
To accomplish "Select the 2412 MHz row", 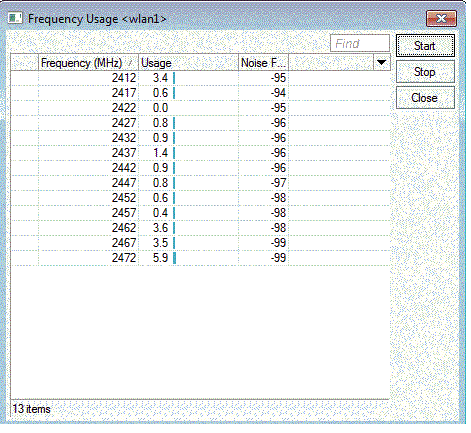I will pos(200,78).
